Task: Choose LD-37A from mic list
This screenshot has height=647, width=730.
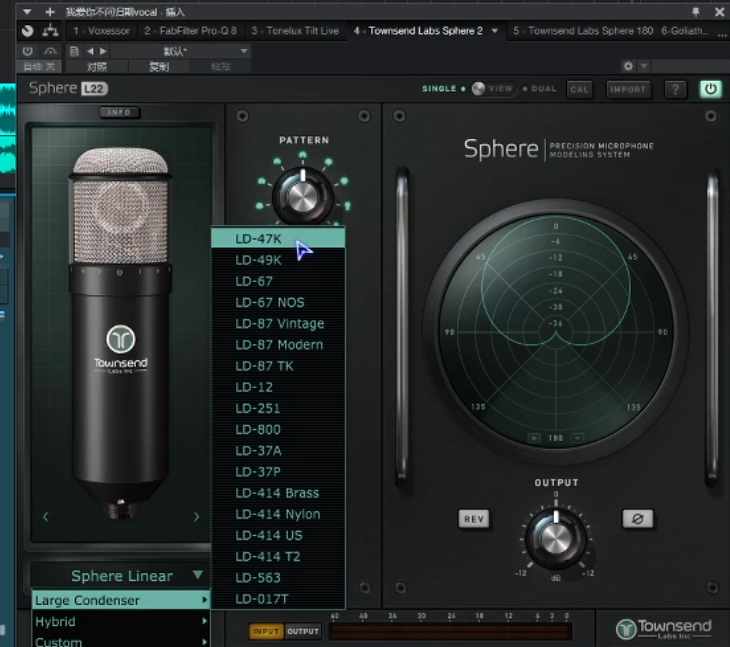Action: pyautogui.click(x=278, y=451)
